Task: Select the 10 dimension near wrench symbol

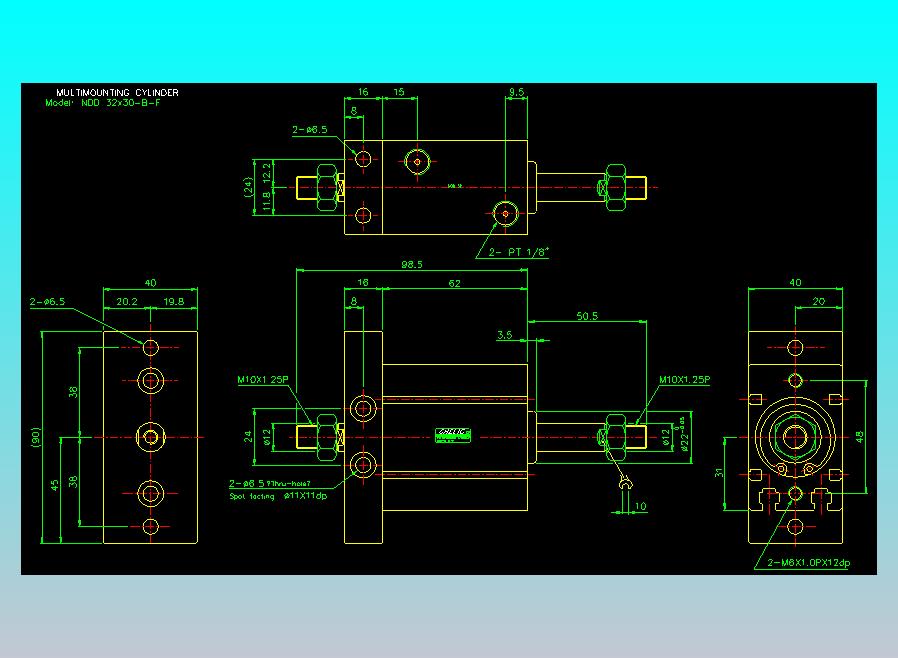Action: tap(641, 506)
